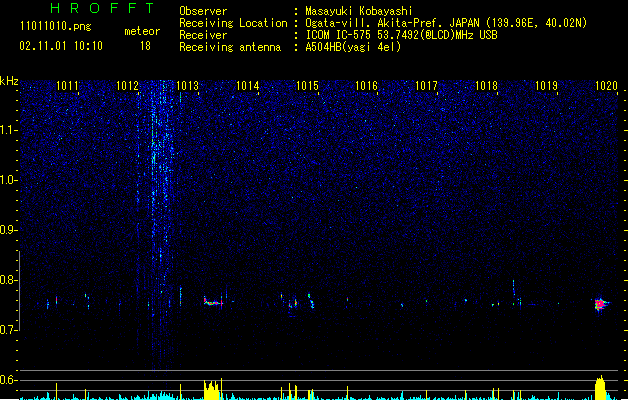Click the kHz axis unit label

[9, 81]
